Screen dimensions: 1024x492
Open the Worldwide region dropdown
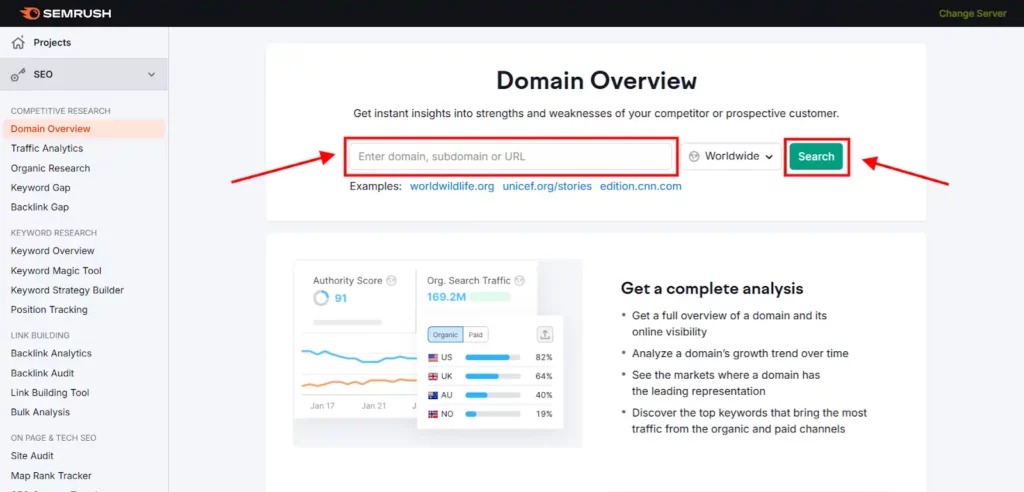733,156
